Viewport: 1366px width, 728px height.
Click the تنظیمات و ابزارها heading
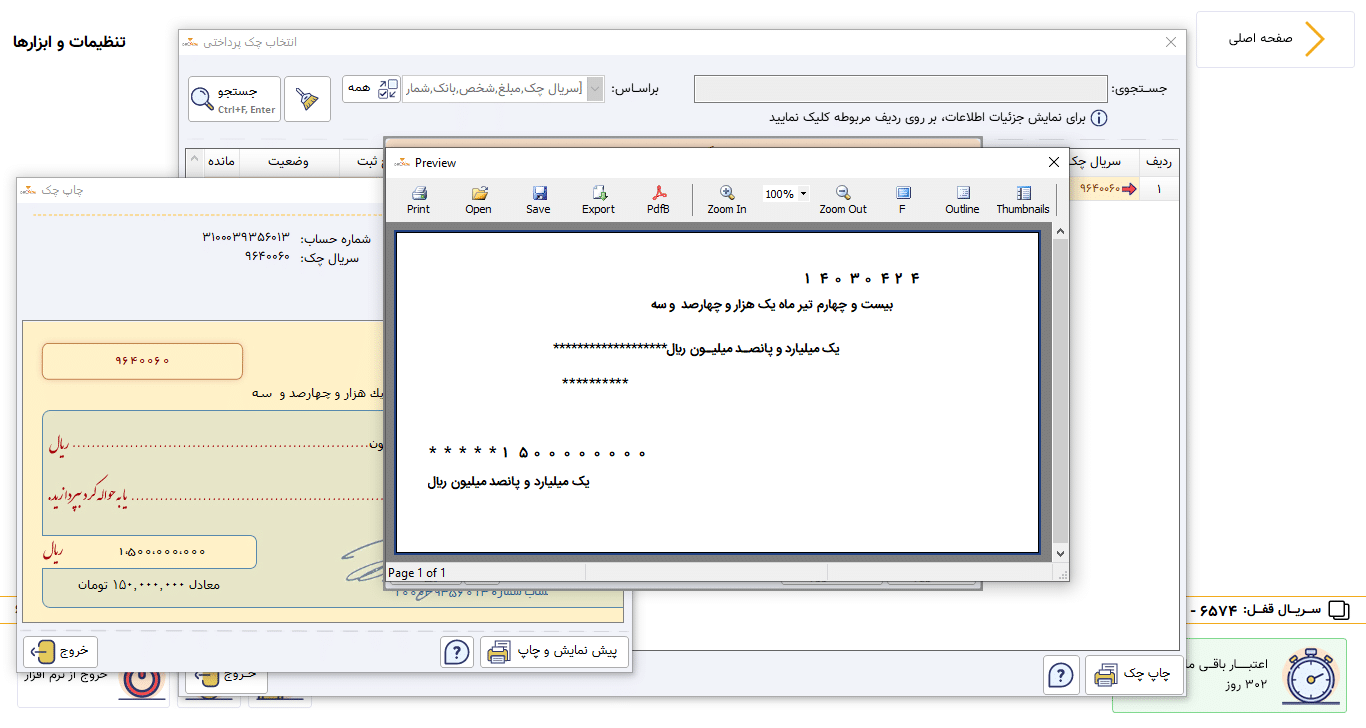tap(69, 42)
